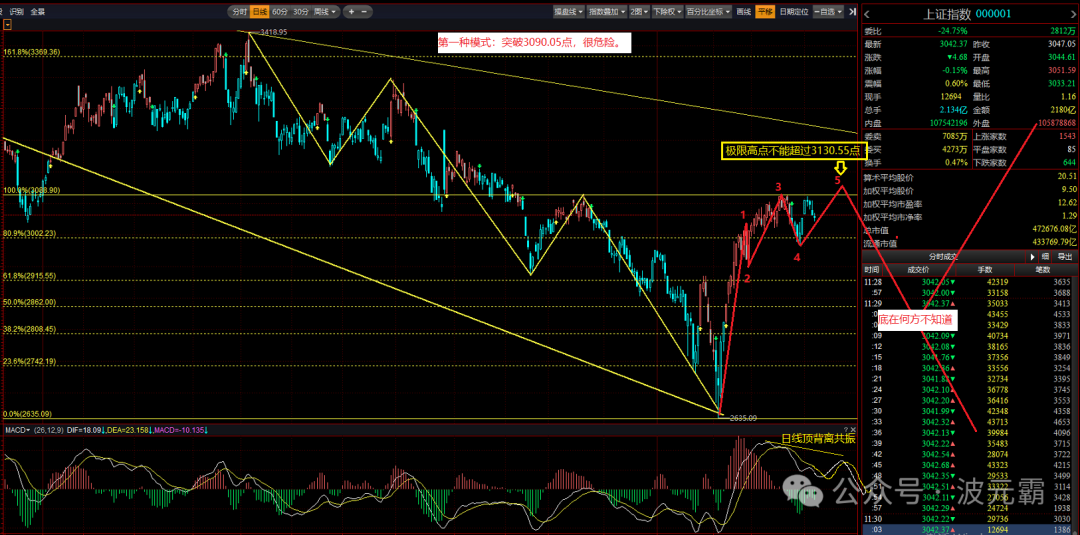Click 0.0%(2635.09) Fibonacci level label
Screen dimensions: 1080x535
(28, 414)
